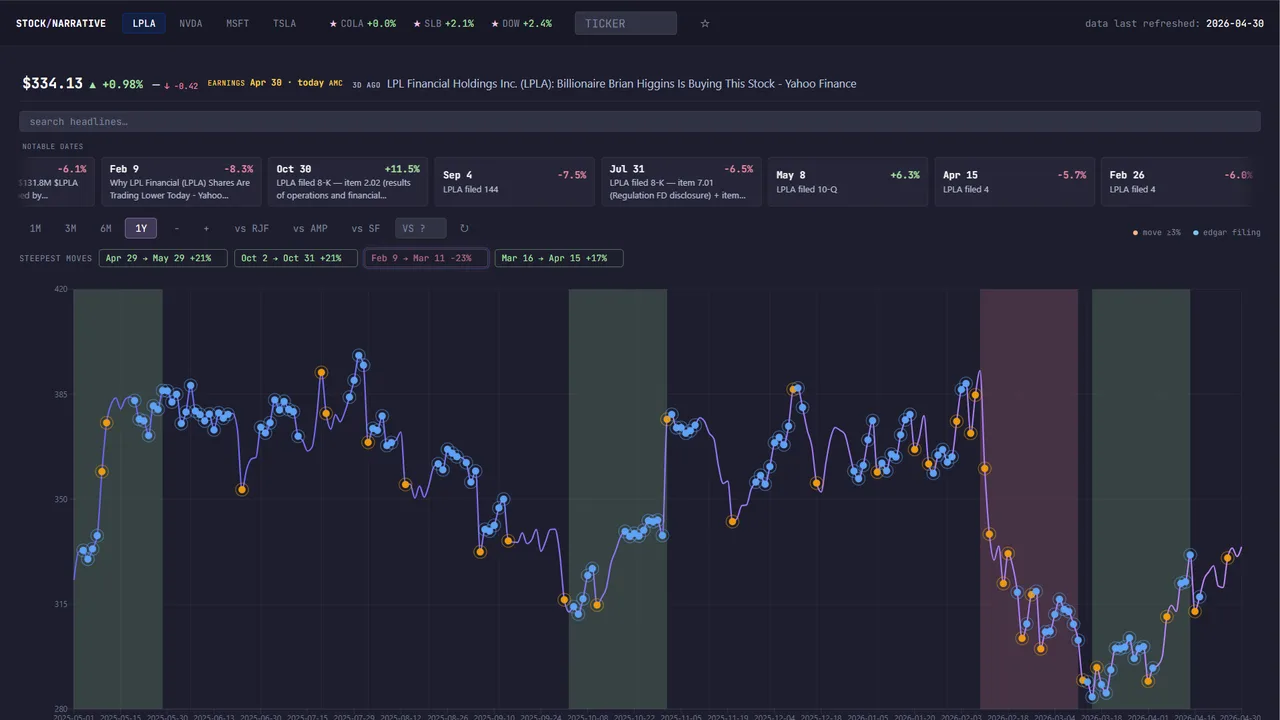Viewport: 1280px width, 720px height.
Task: Focus the search headlines box
Action: (640, 121)
